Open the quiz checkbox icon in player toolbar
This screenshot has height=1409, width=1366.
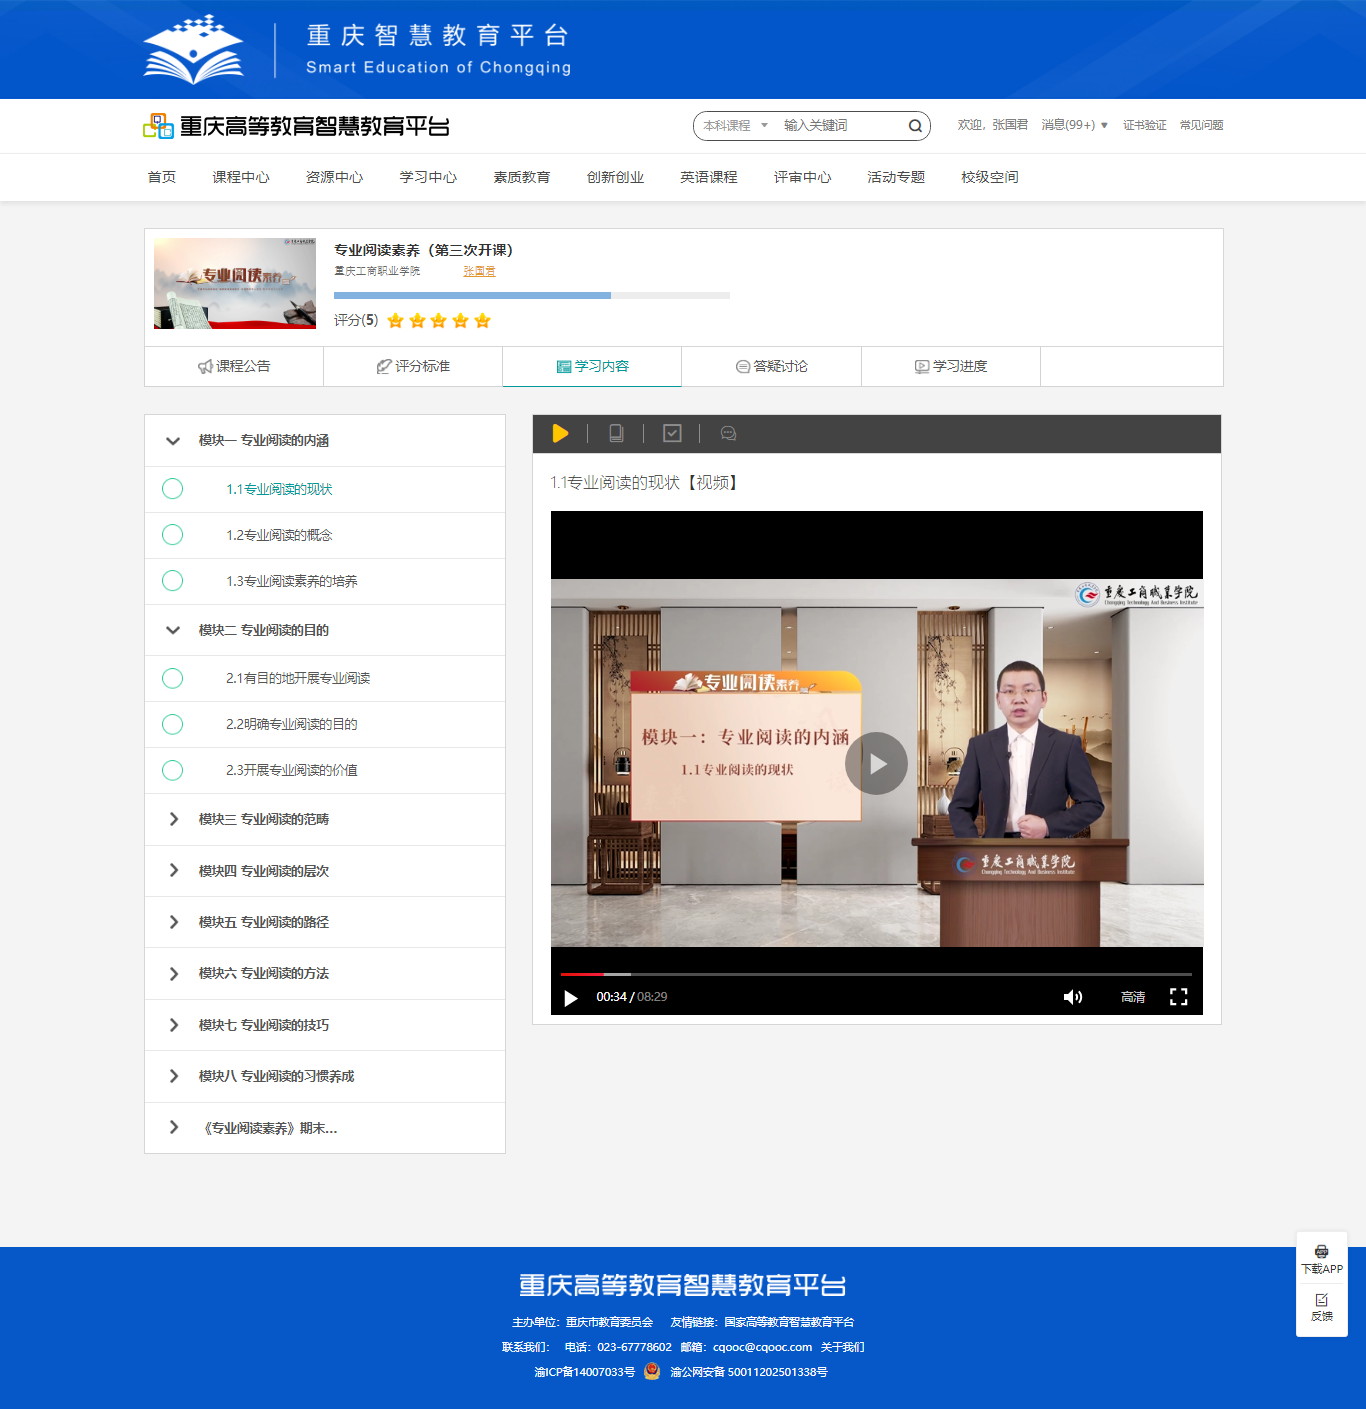click(x=672, y=433)
